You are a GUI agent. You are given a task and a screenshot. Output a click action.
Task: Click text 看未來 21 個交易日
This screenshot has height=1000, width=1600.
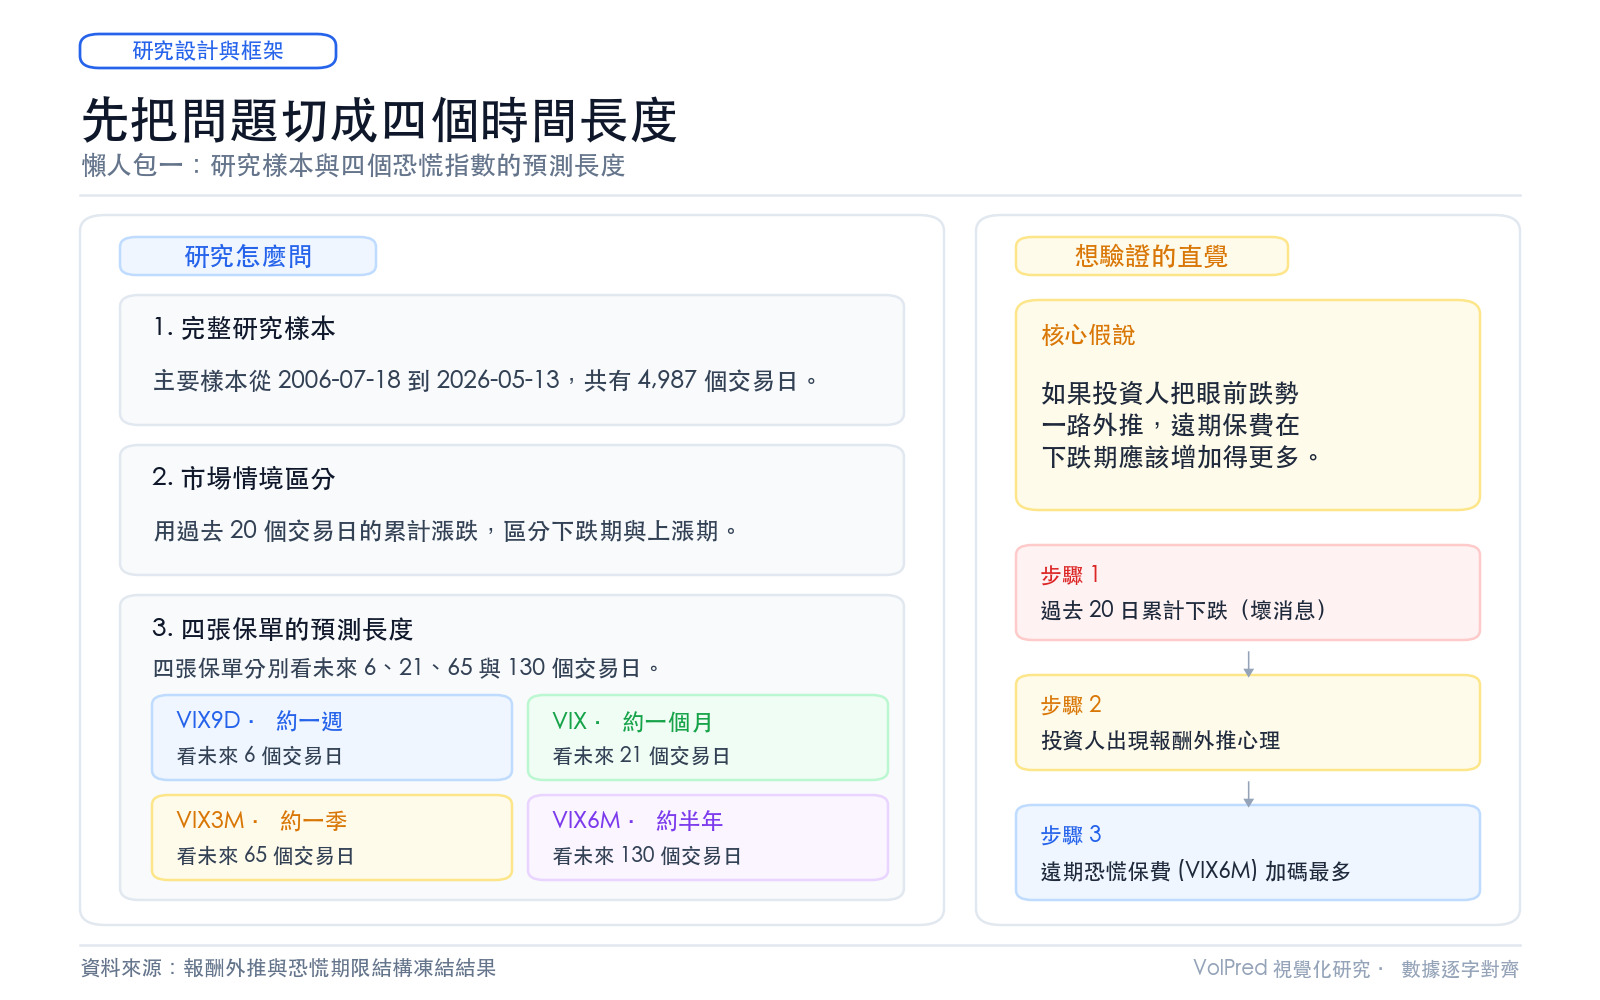click(x=641, y=756)
